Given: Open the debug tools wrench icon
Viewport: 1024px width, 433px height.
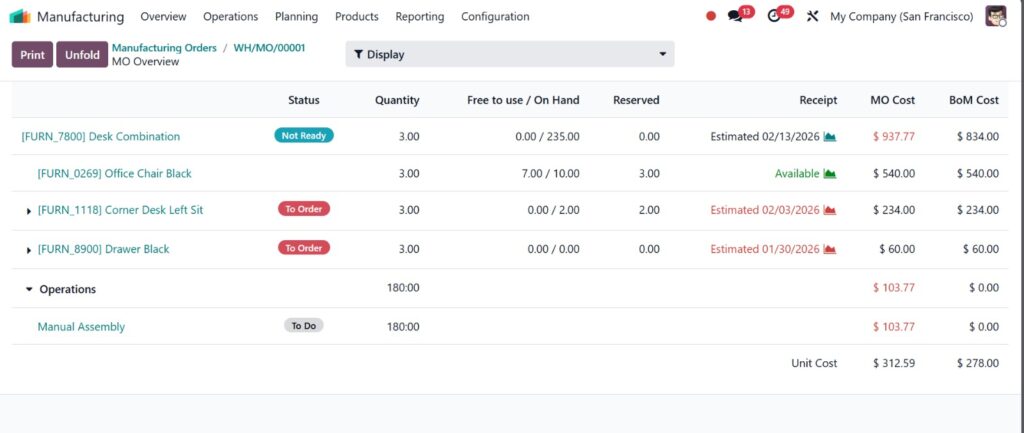Looking at the screenshot, I should coord(812,16).
